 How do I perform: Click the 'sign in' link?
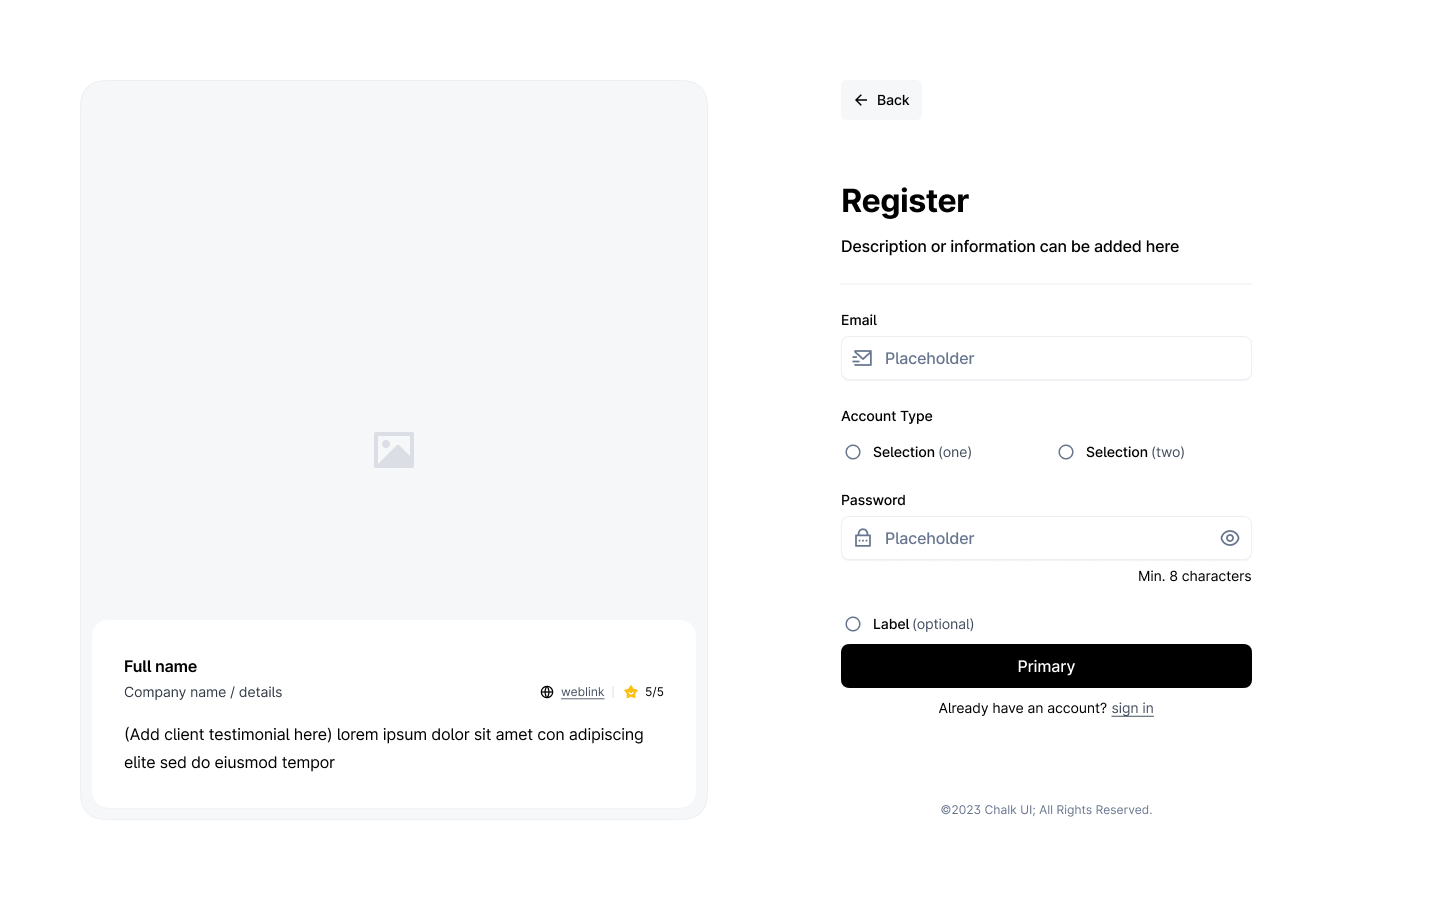[1132, 708]
